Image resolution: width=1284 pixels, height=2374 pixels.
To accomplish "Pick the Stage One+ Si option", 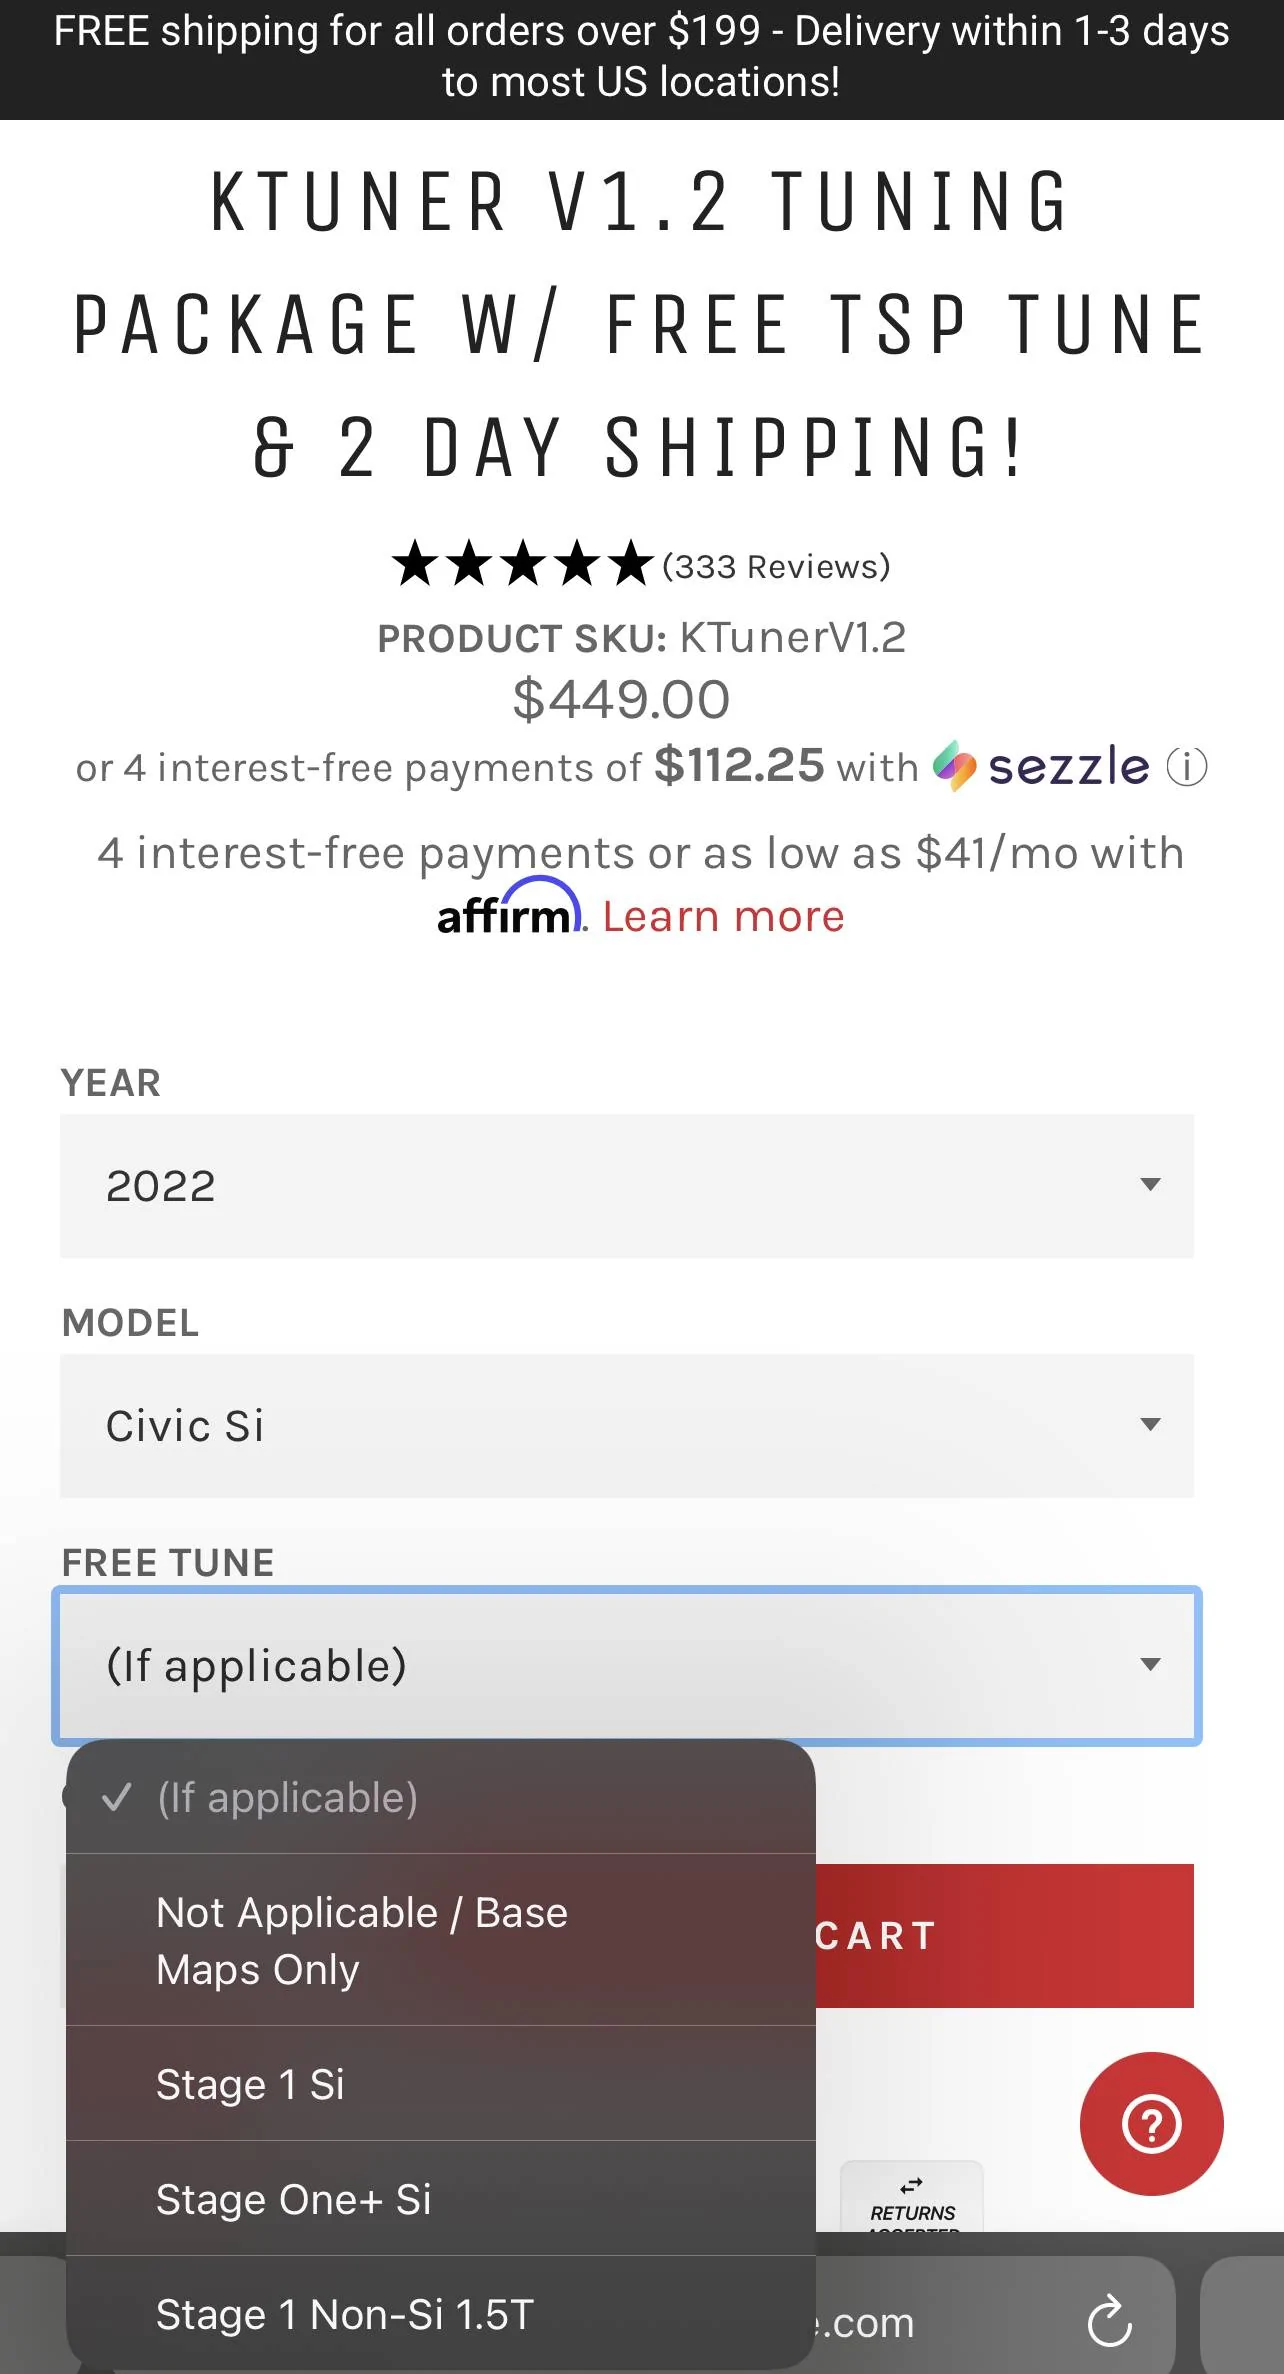I will tap(294, 2199).
